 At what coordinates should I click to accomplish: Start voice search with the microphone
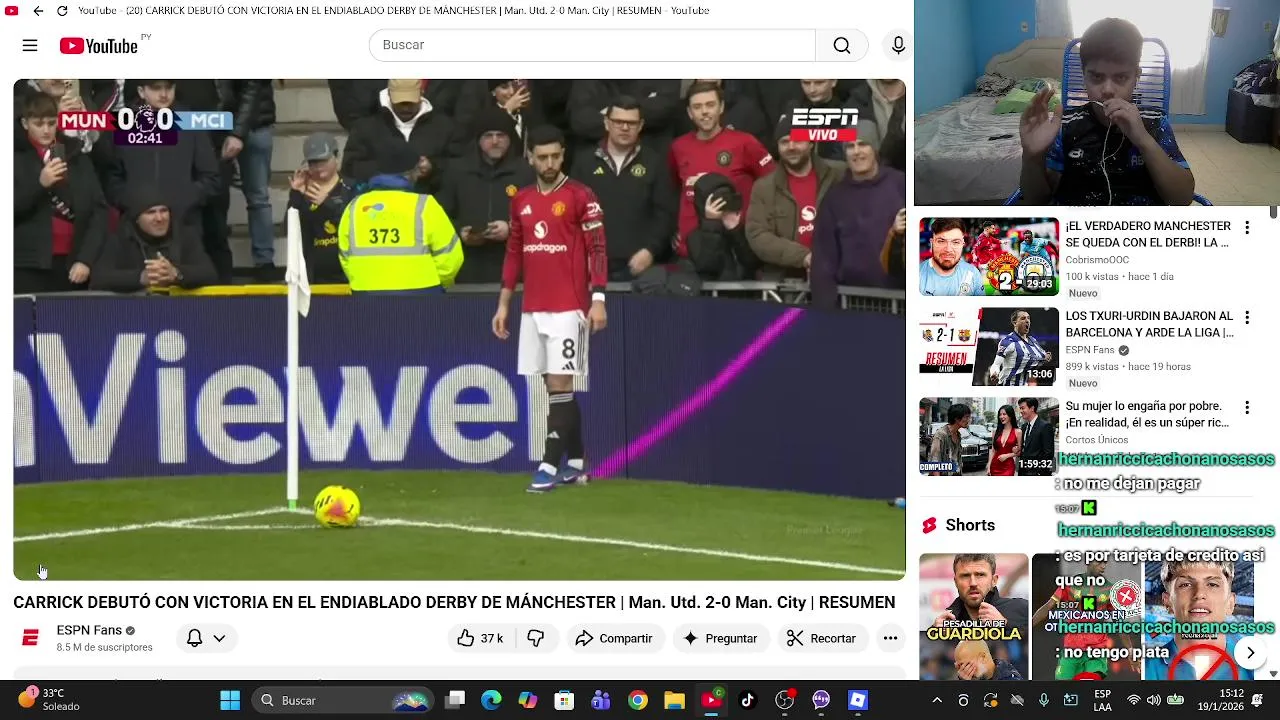pos(898,45)
